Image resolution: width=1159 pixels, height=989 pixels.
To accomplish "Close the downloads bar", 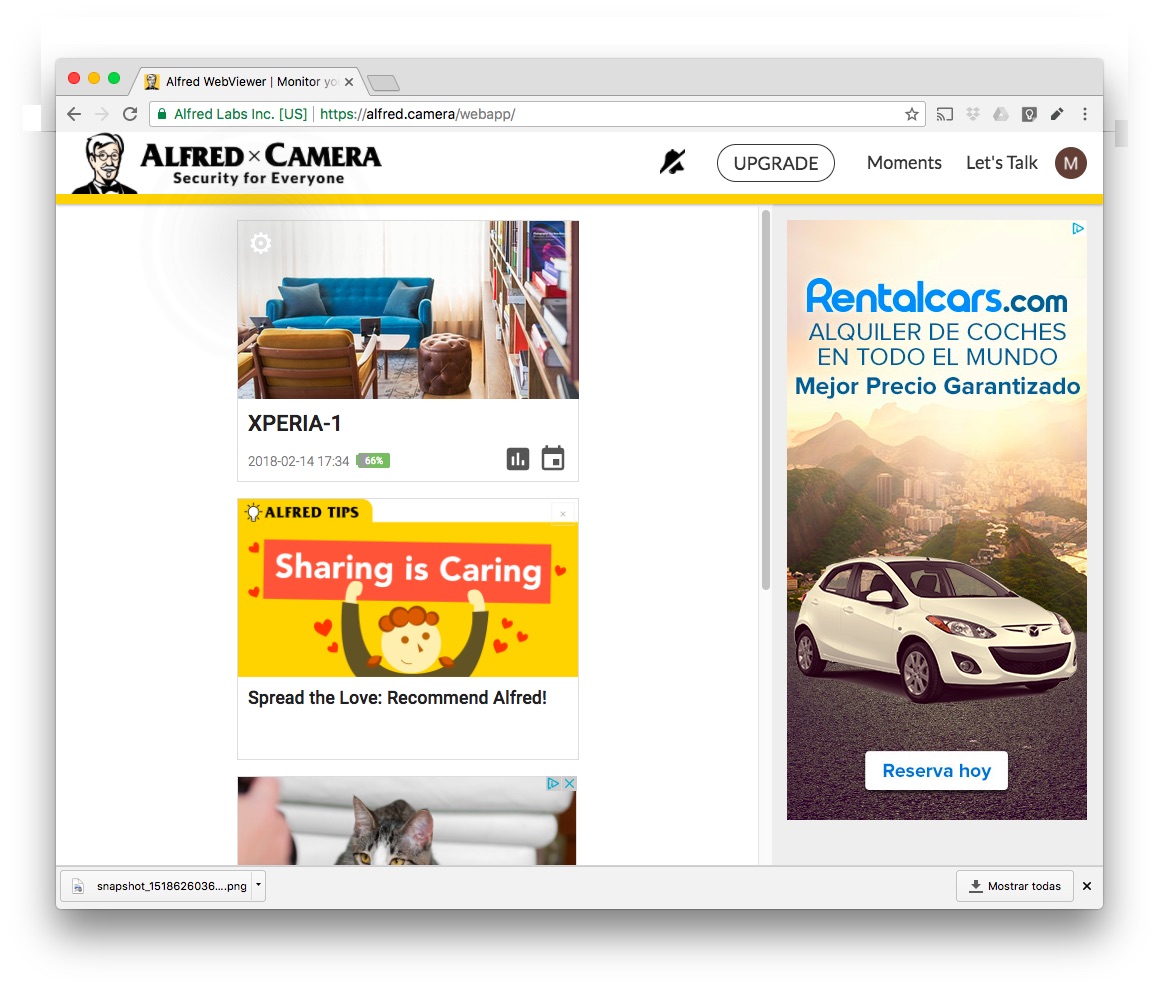I will (x=1087, y=886).
